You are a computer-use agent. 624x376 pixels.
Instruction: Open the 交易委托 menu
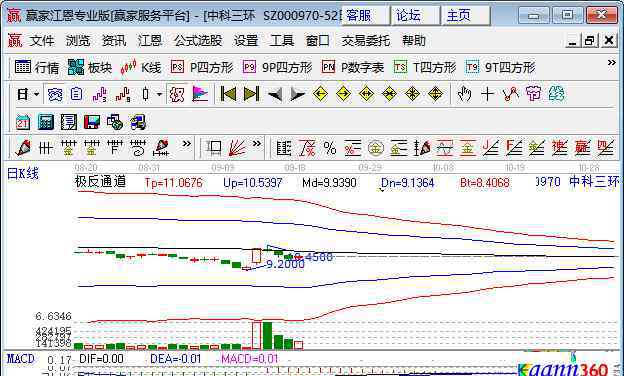pyautogui.click(x=366, y=41)
